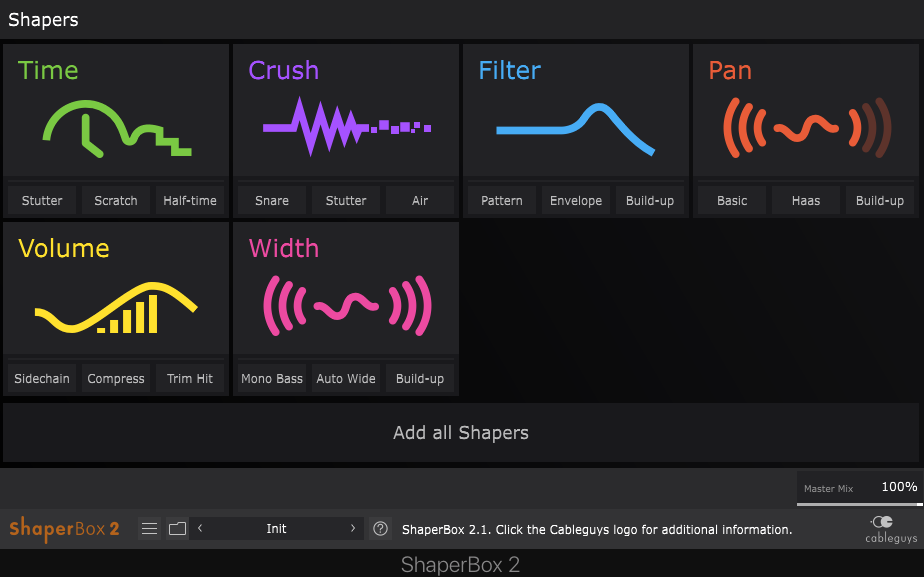This screenshot has height=577, width=924.
Task: Select the Width Mono Bass preset
Action: coord(272,378)
